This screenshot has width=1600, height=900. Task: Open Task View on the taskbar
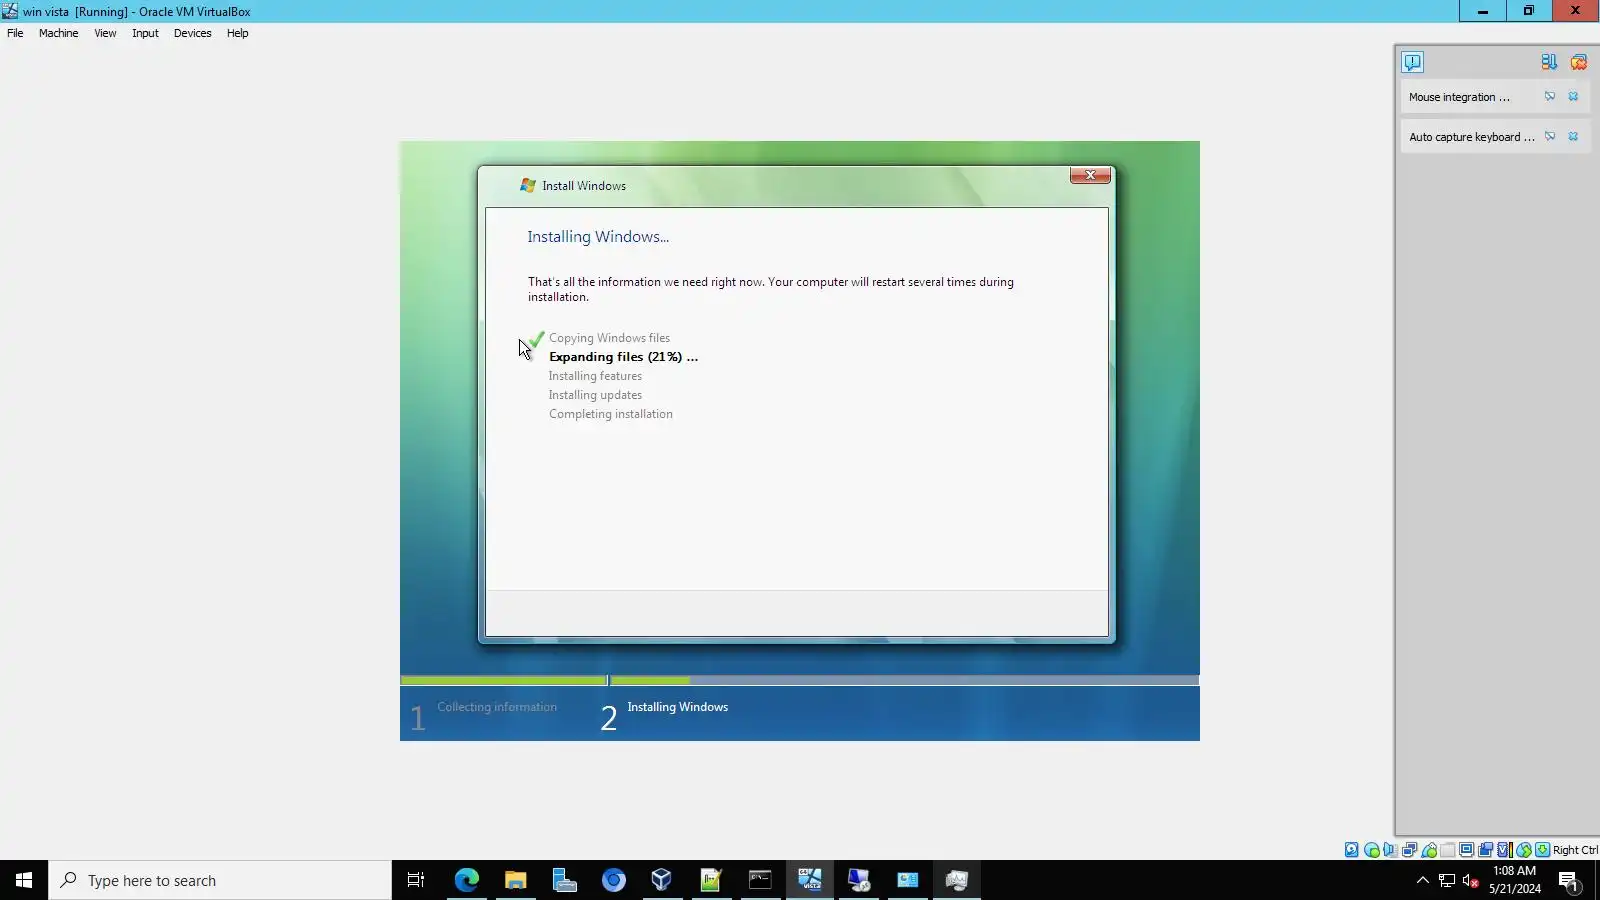416,880
